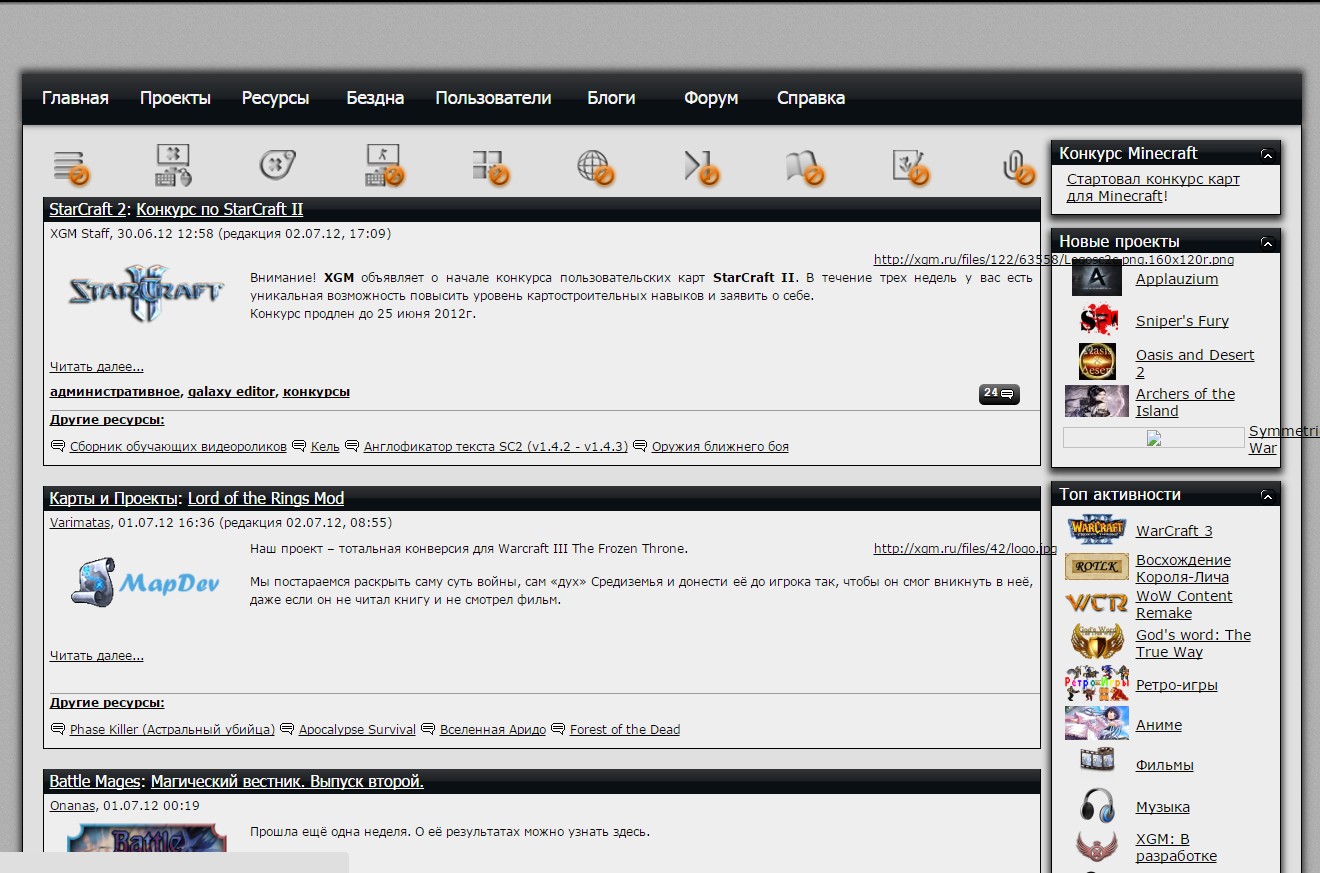The width and height of the screenshot is (1320, 873).
Task: Open Англофикатор текста SC2 resource link
Action: [x=496, y=447]
